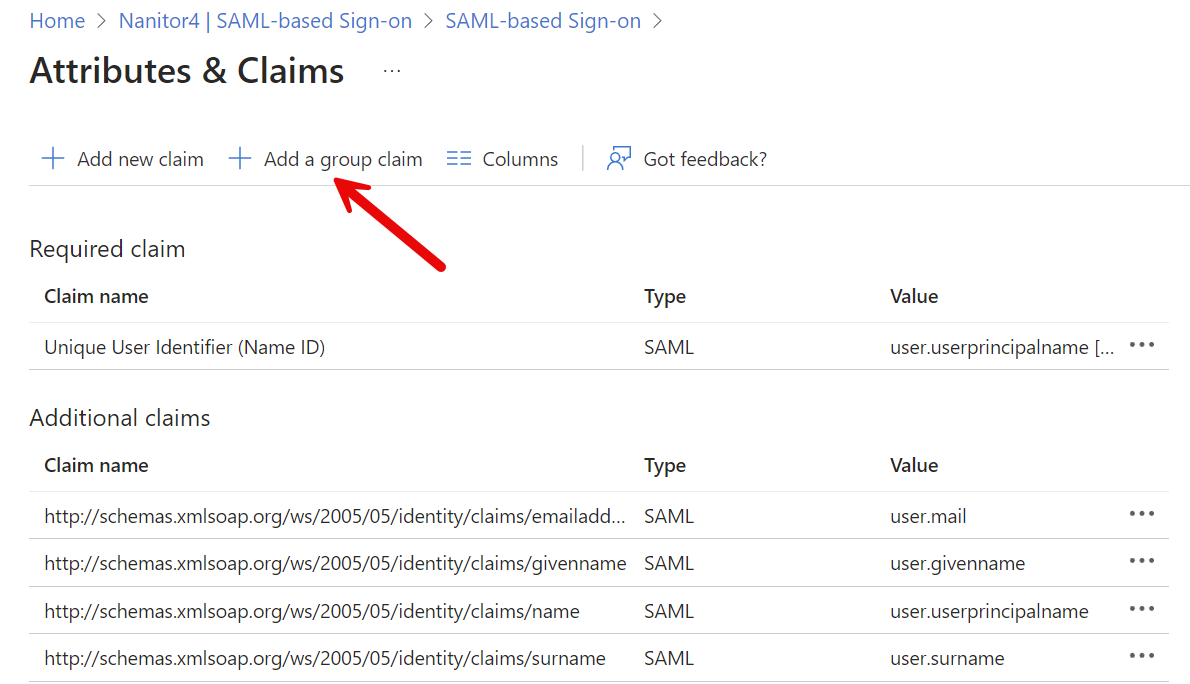The image size is (1190, 684).
Task: Open the SAML-based Sign-on breadcrumb link
Action: coord(543,21)
